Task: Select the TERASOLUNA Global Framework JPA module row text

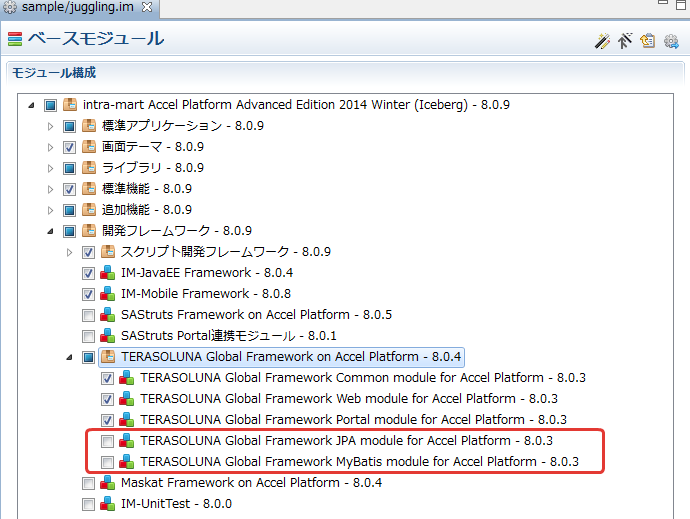Action: (x=346, y=441)
